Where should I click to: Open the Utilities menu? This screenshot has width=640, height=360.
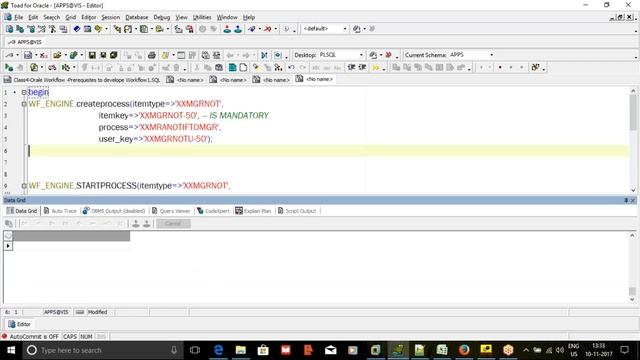pyautogui.click(x=202, y=17)
